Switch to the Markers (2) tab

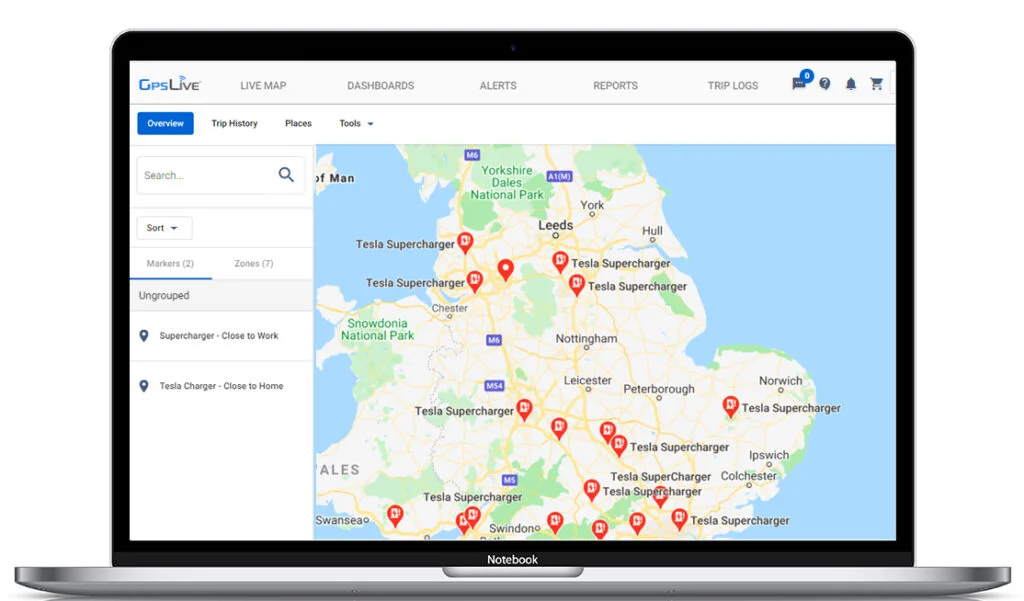tap(170, 264)
